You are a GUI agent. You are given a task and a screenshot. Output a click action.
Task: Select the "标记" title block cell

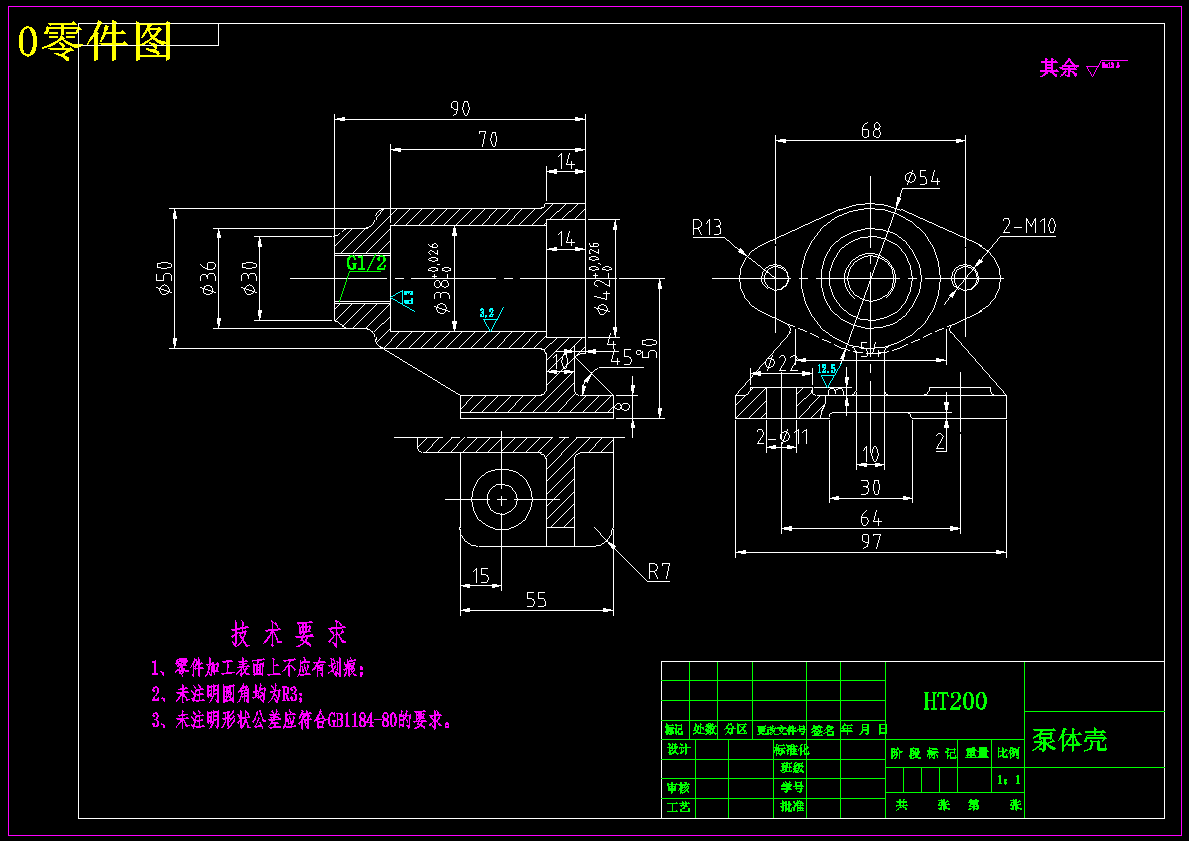point(674,730)
